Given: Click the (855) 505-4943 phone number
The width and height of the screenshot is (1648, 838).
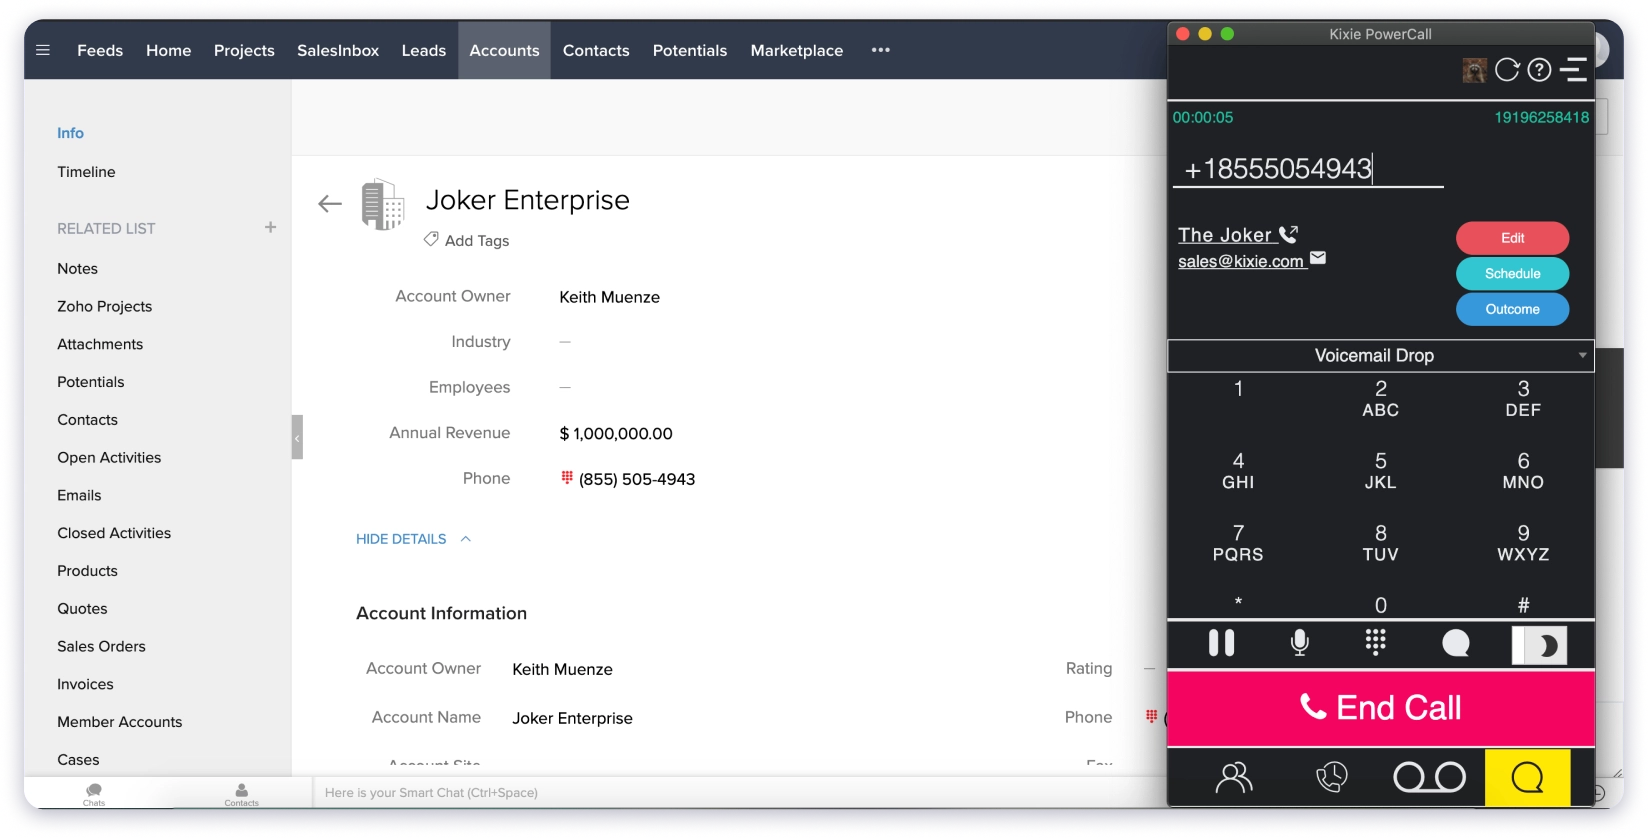Looking at the screenshot, I should (637, 479).
